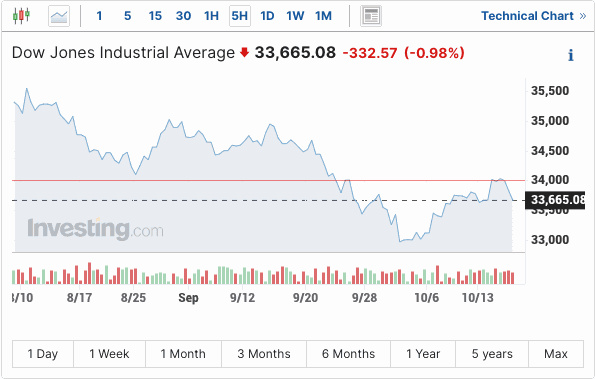This screenshot has width=595, height=379.
Task: Open the Technical Chart link
Action: pos(534,16)
